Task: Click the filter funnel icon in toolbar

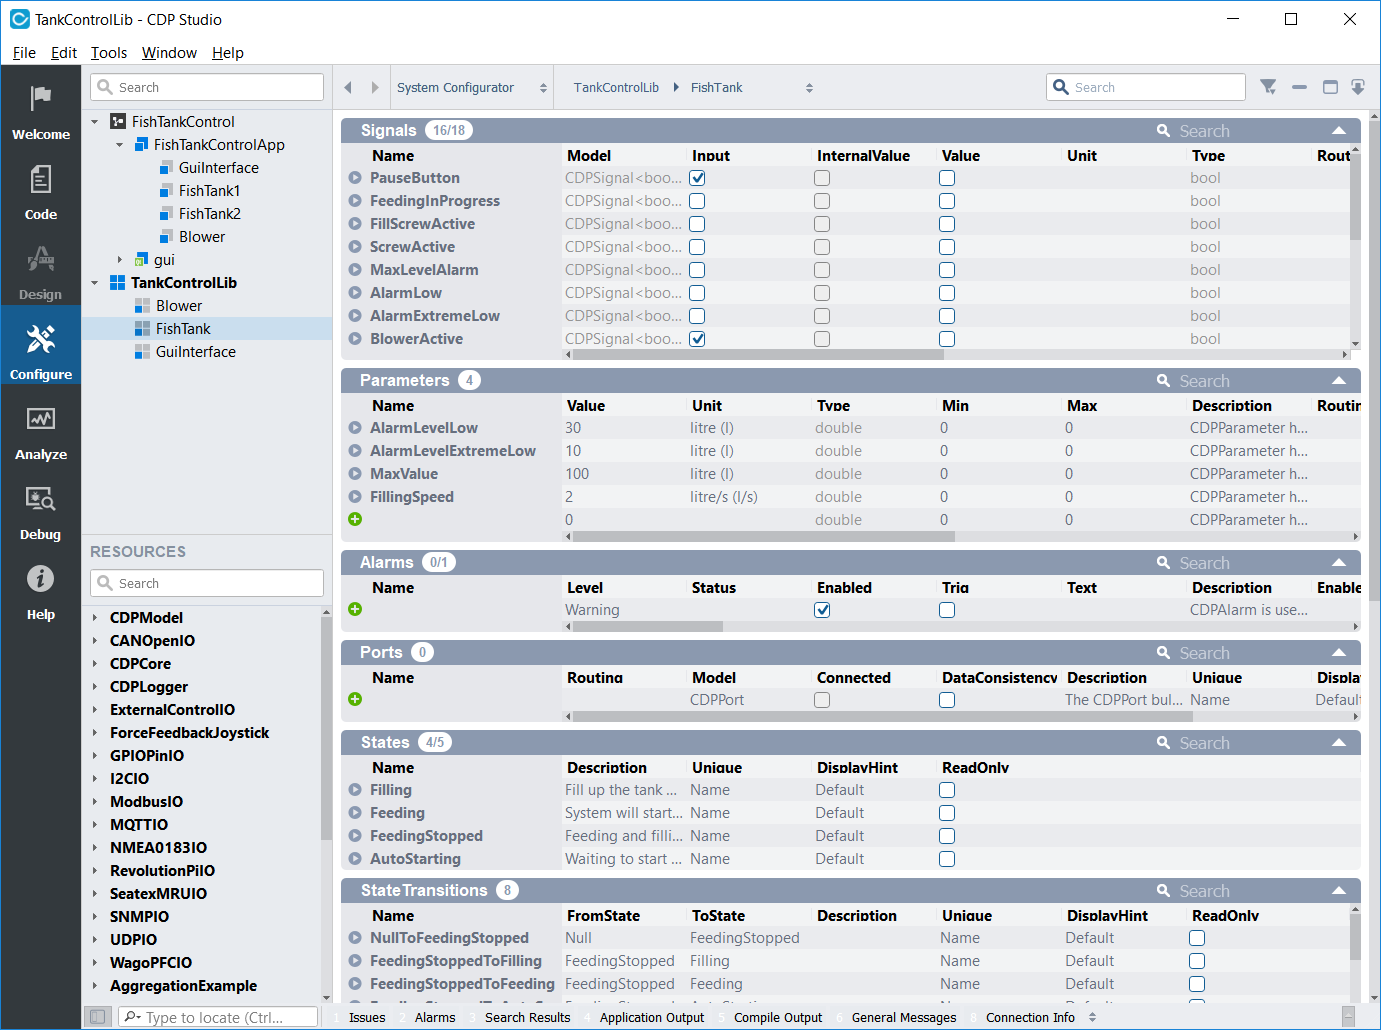Action: coord(1268,87)
